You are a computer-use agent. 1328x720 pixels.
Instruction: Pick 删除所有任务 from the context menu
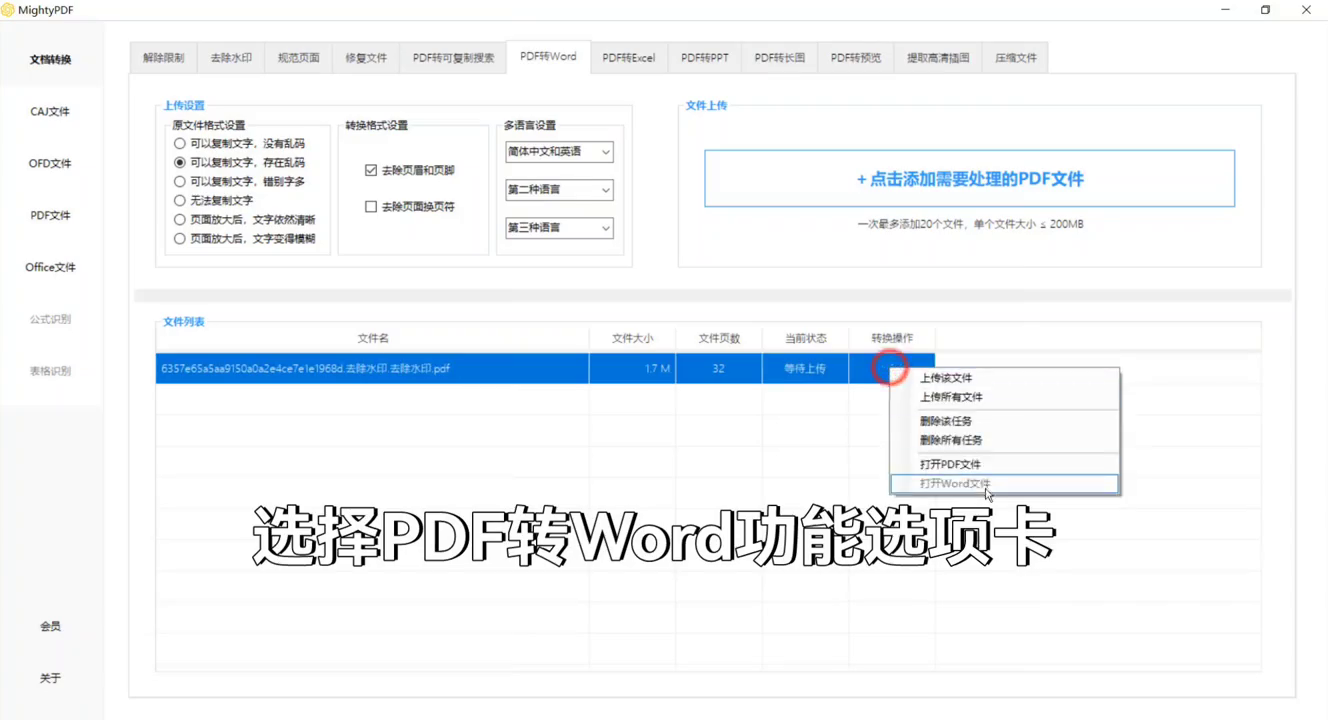click(x=1004, y=440)
